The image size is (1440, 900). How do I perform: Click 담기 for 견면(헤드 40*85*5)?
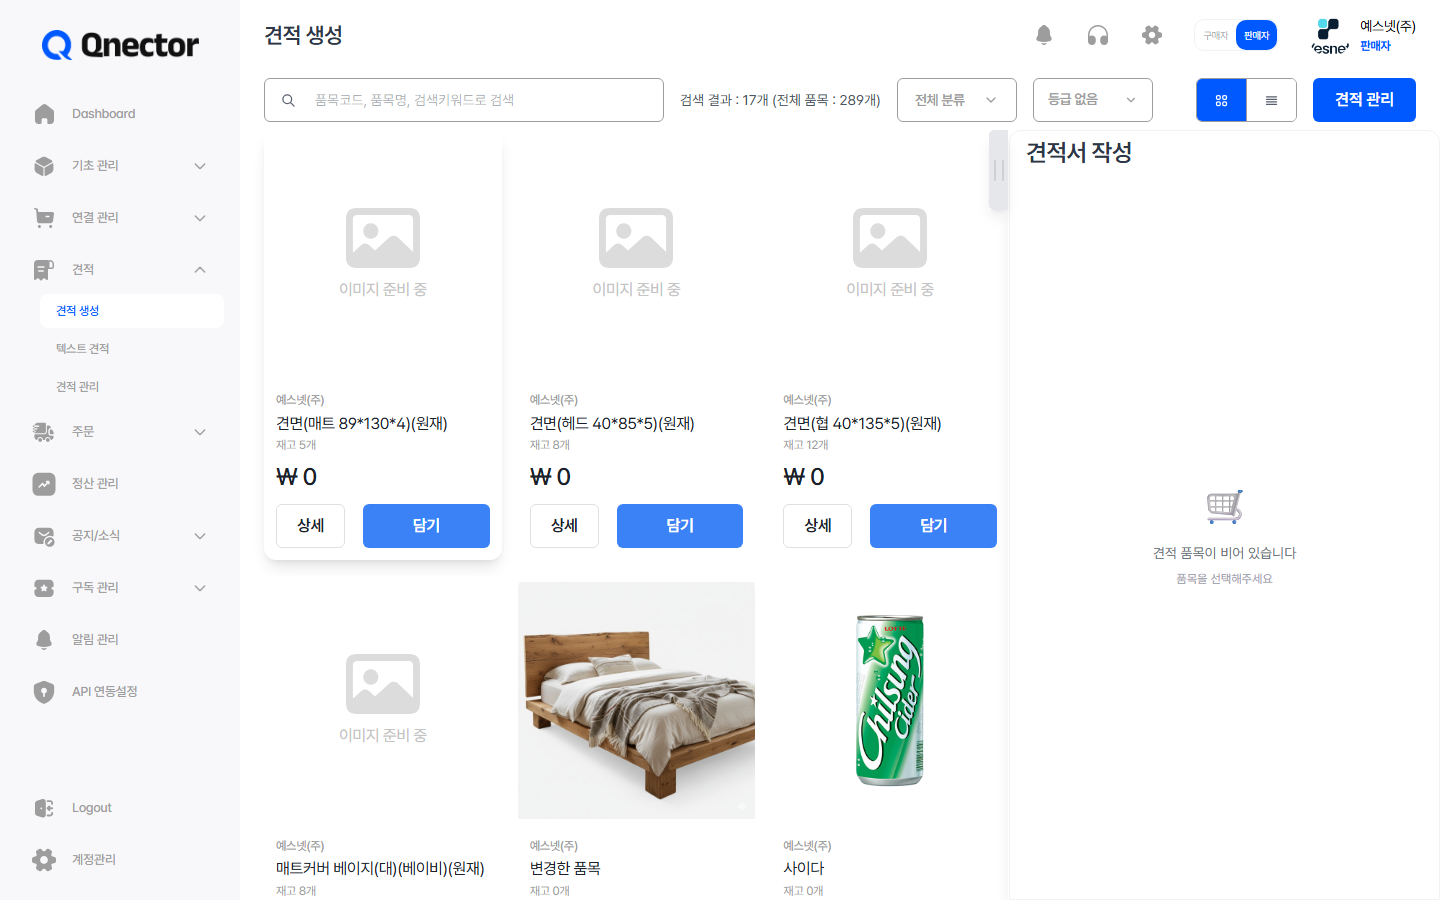[x=680, y=526]
